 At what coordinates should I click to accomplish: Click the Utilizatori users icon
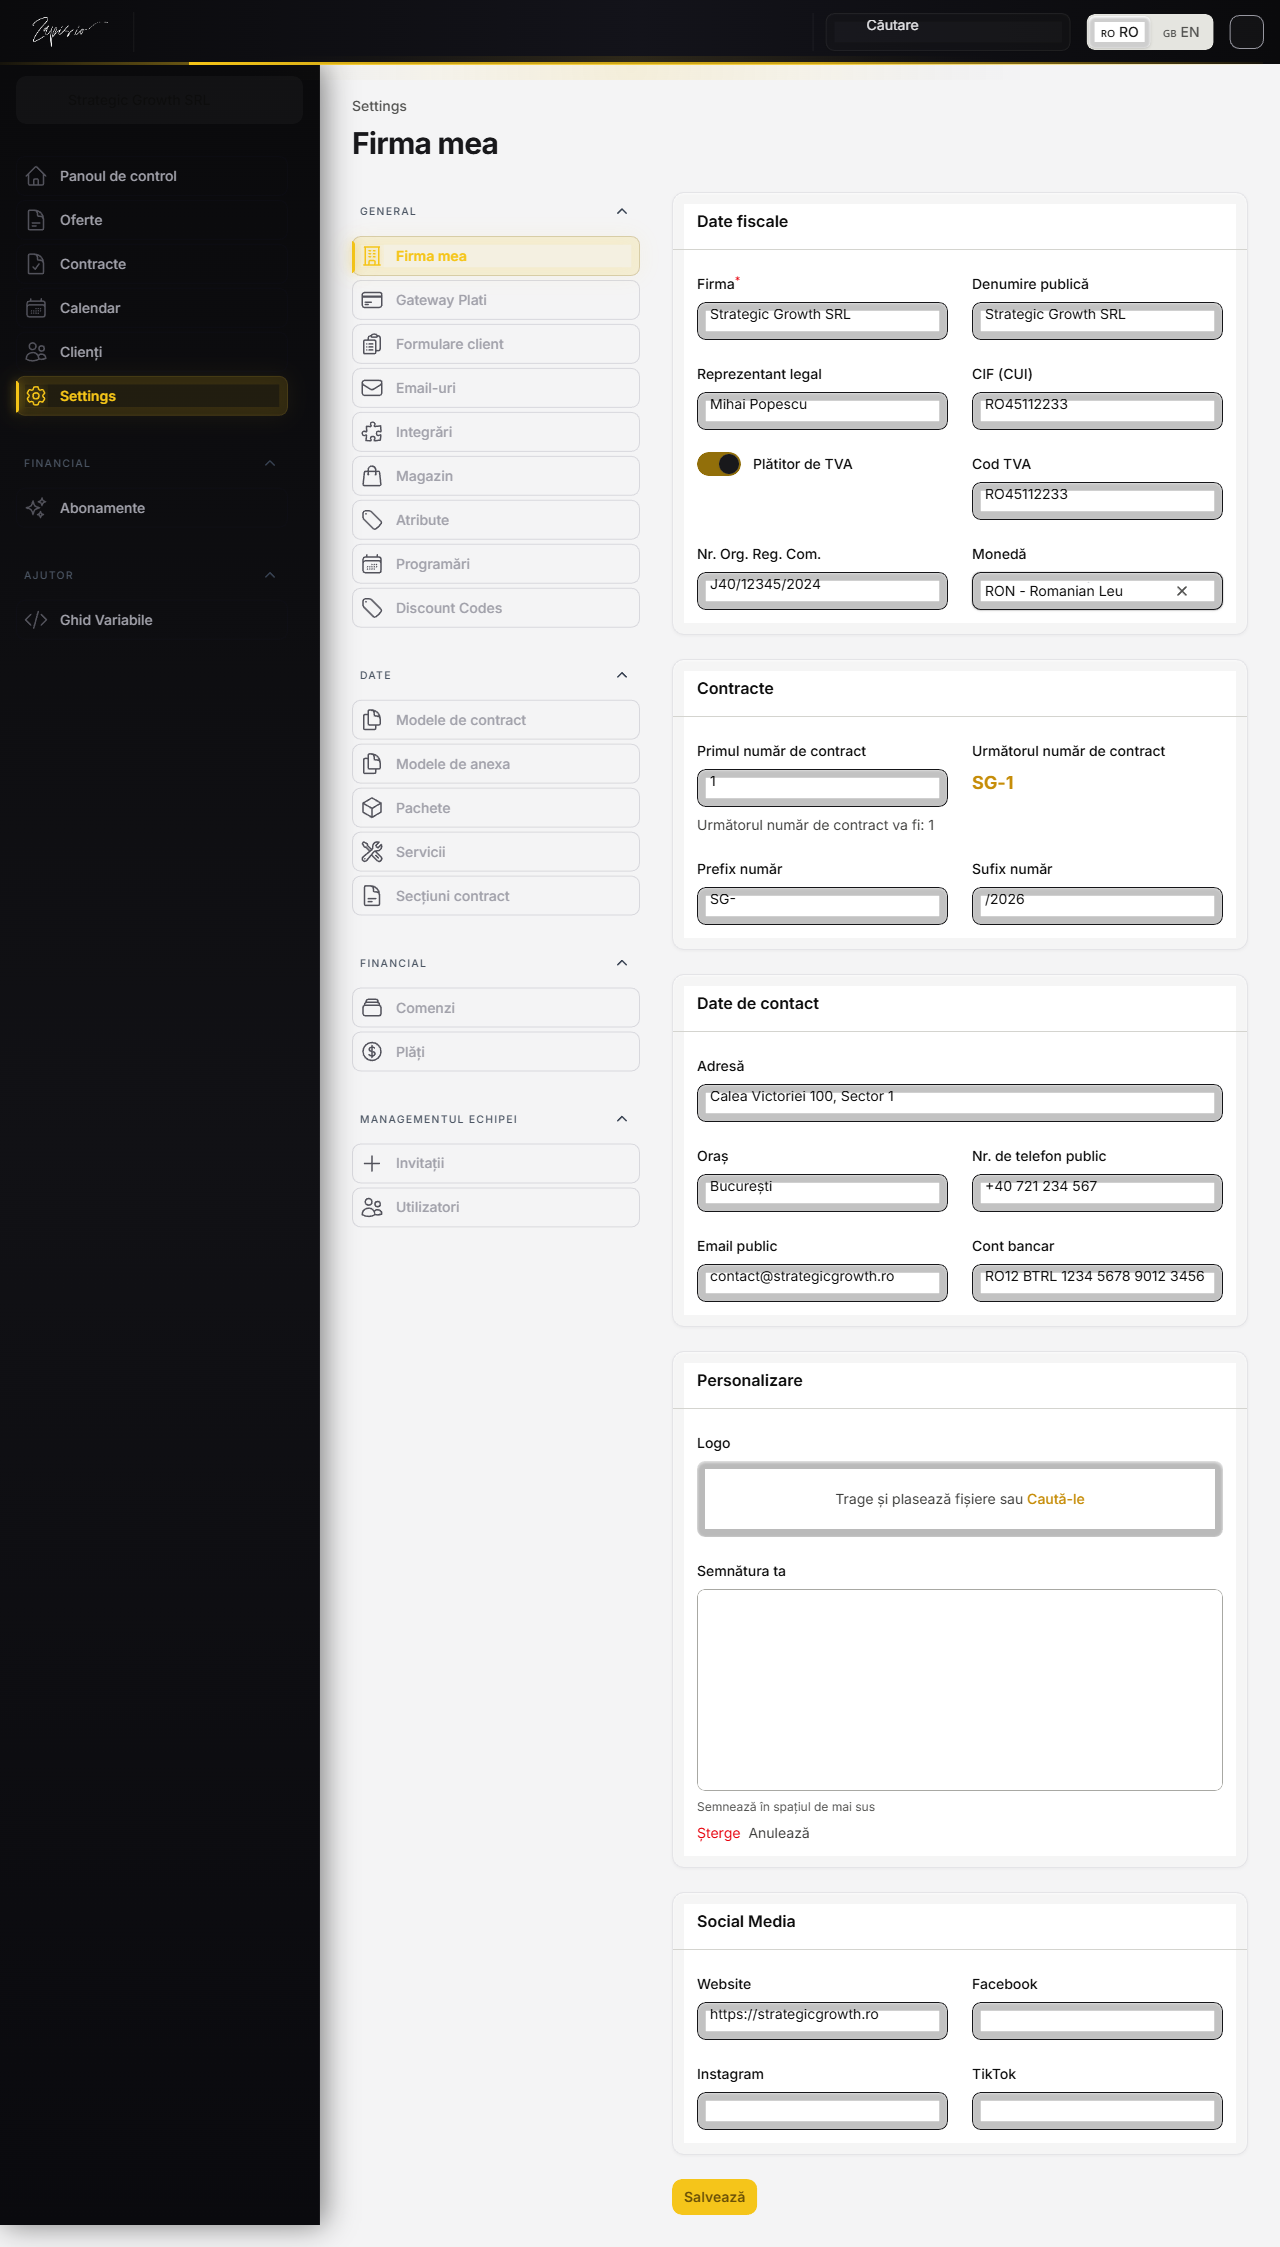(372, 1207)
